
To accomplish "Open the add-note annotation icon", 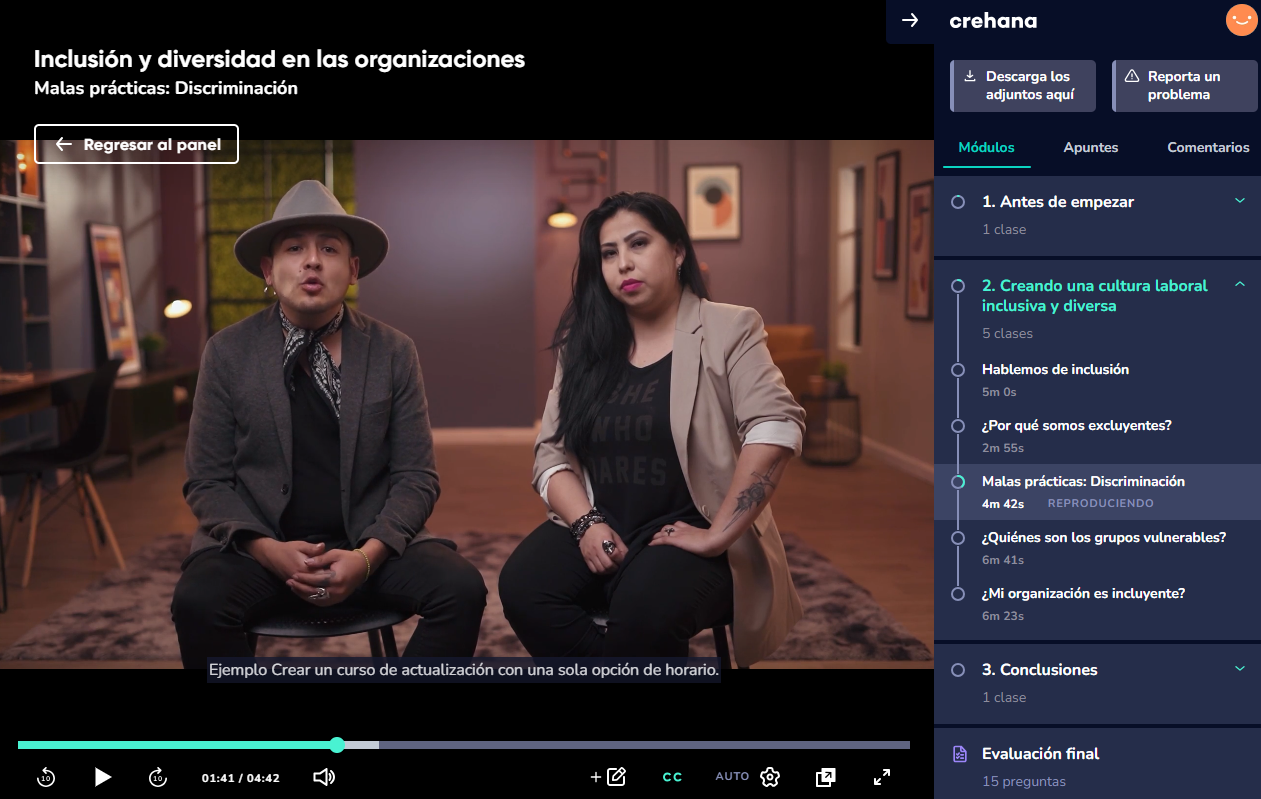I will coord(610,776).
